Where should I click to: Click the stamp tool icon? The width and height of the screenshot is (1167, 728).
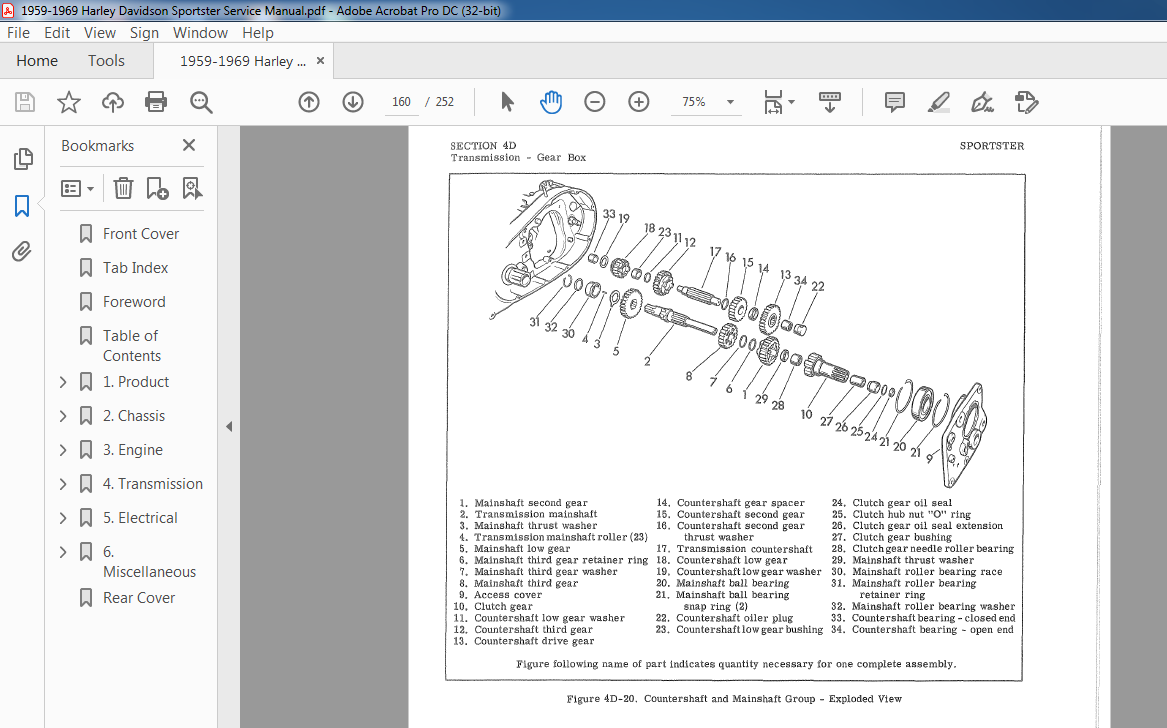[1026, 102]
